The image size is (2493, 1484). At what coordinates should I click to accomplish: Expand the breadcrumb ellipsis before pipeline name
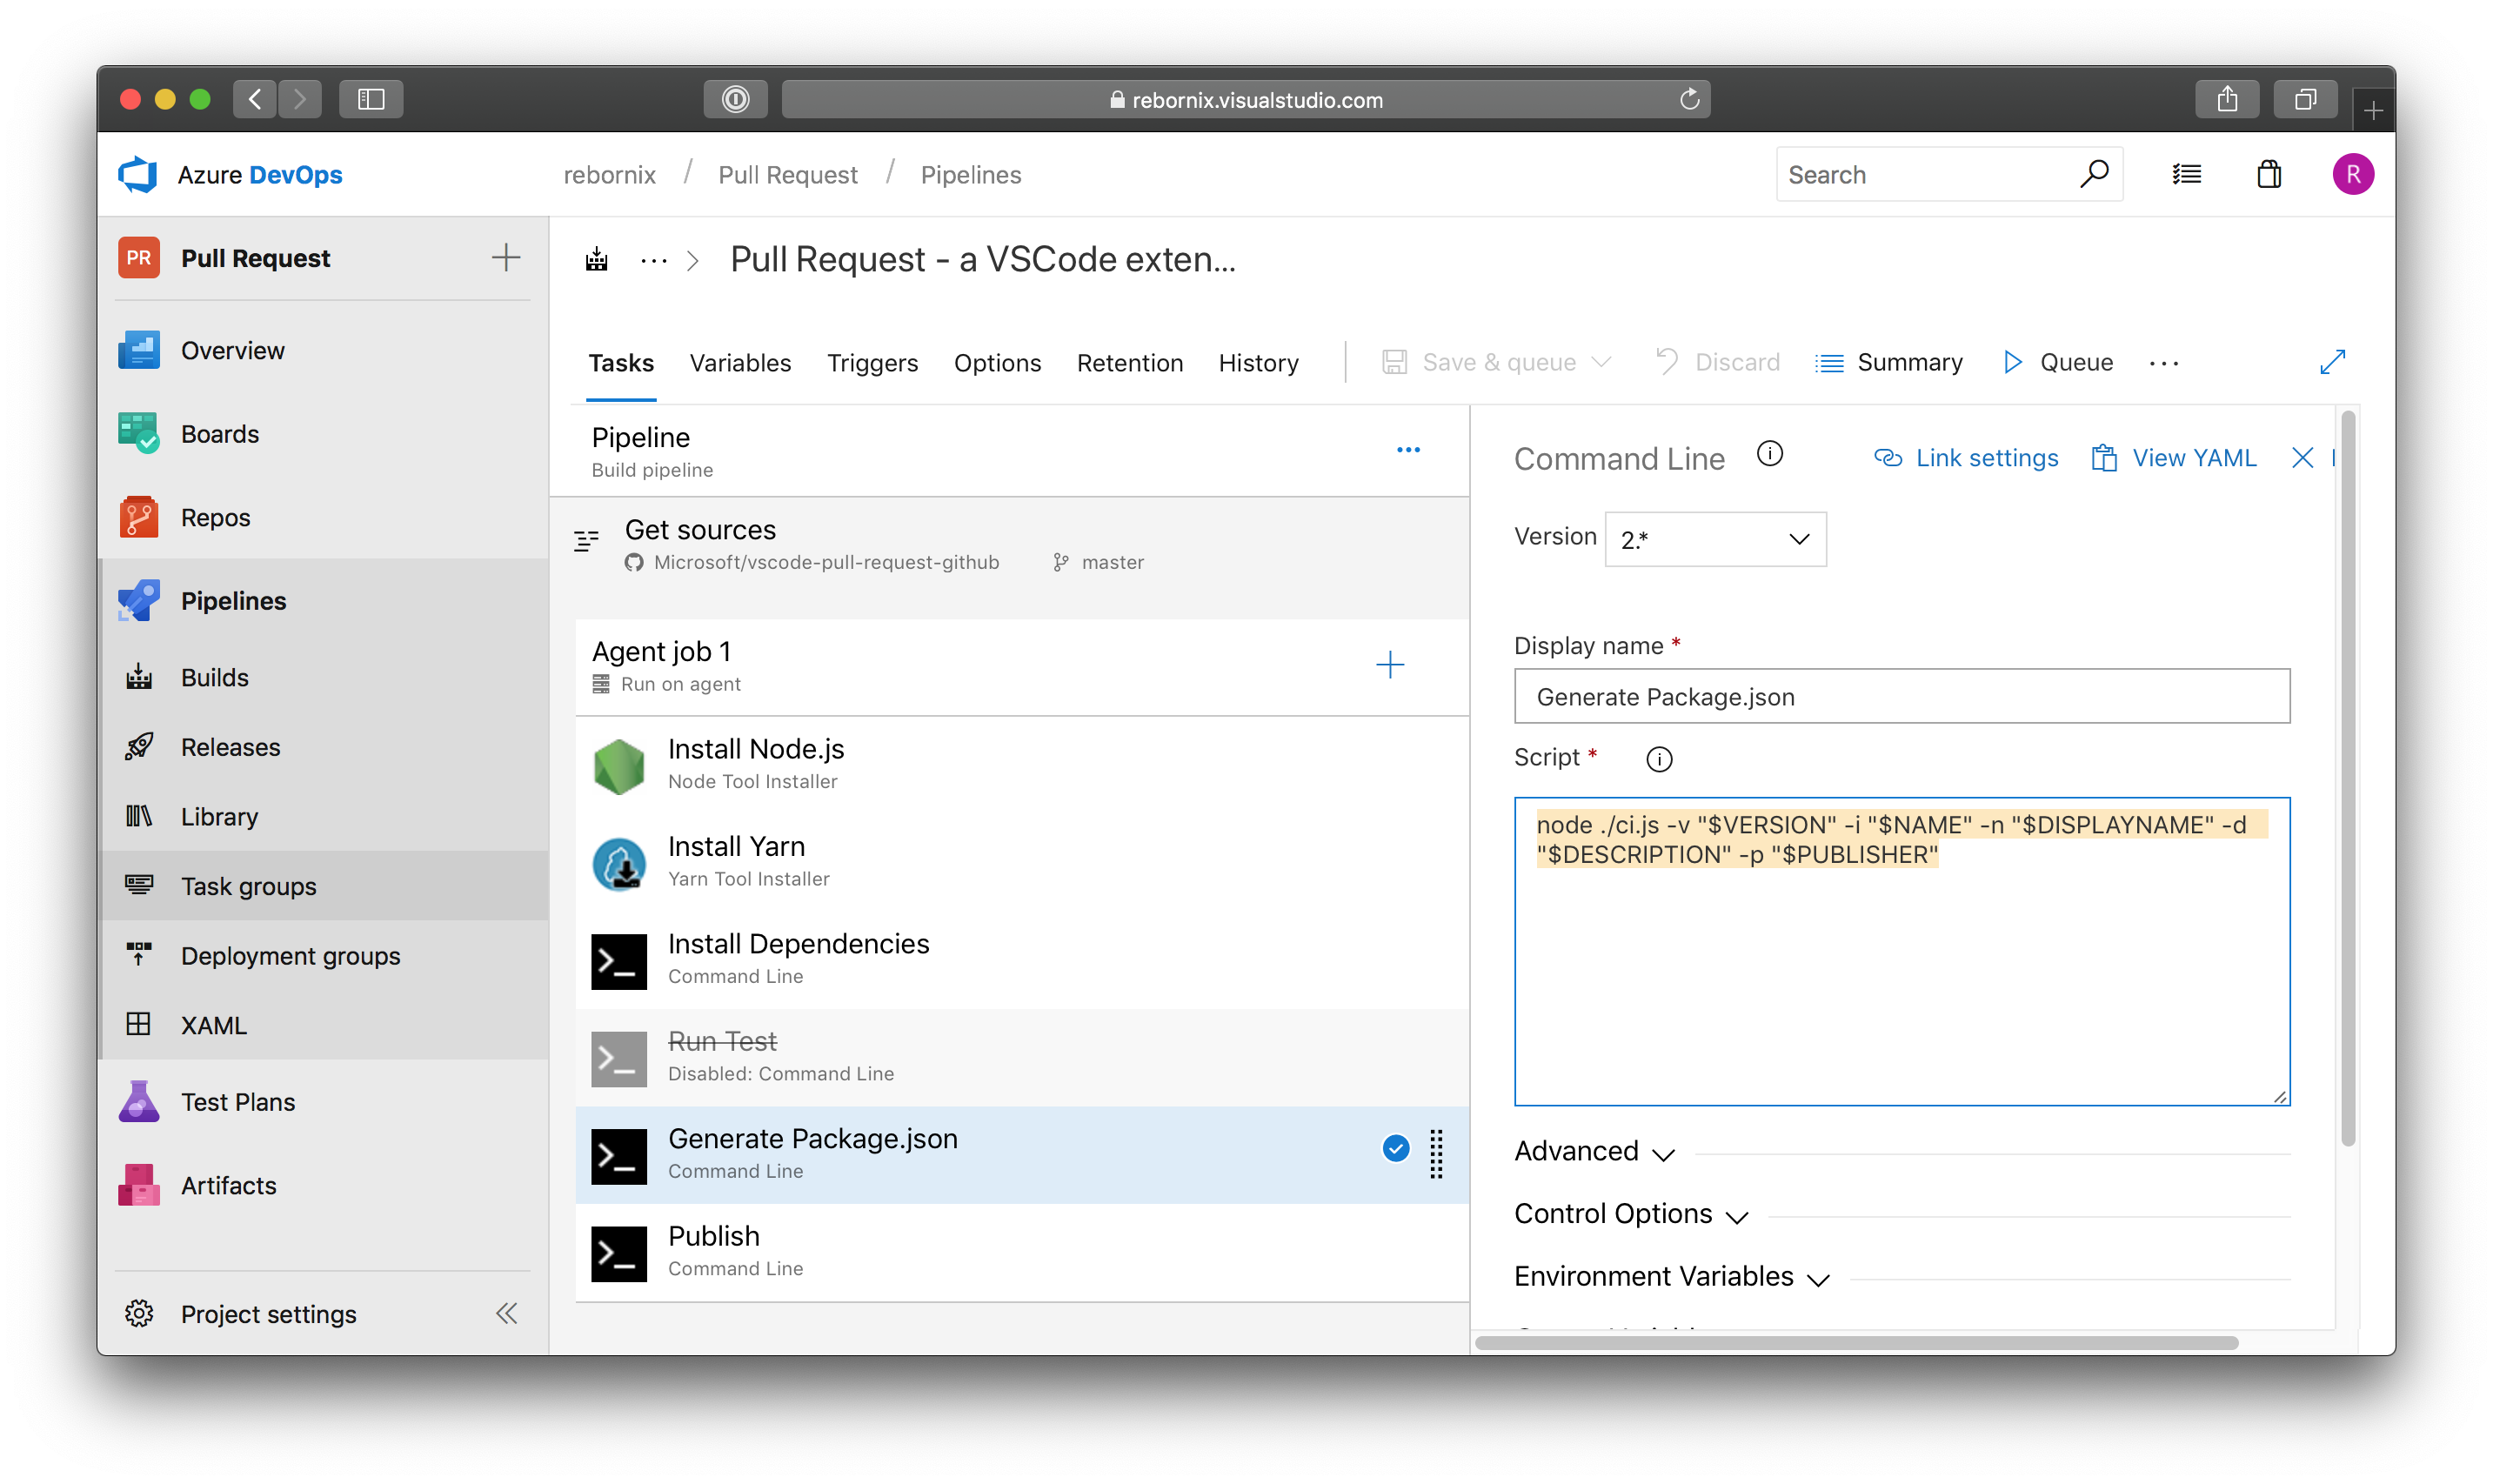point(653,261)
